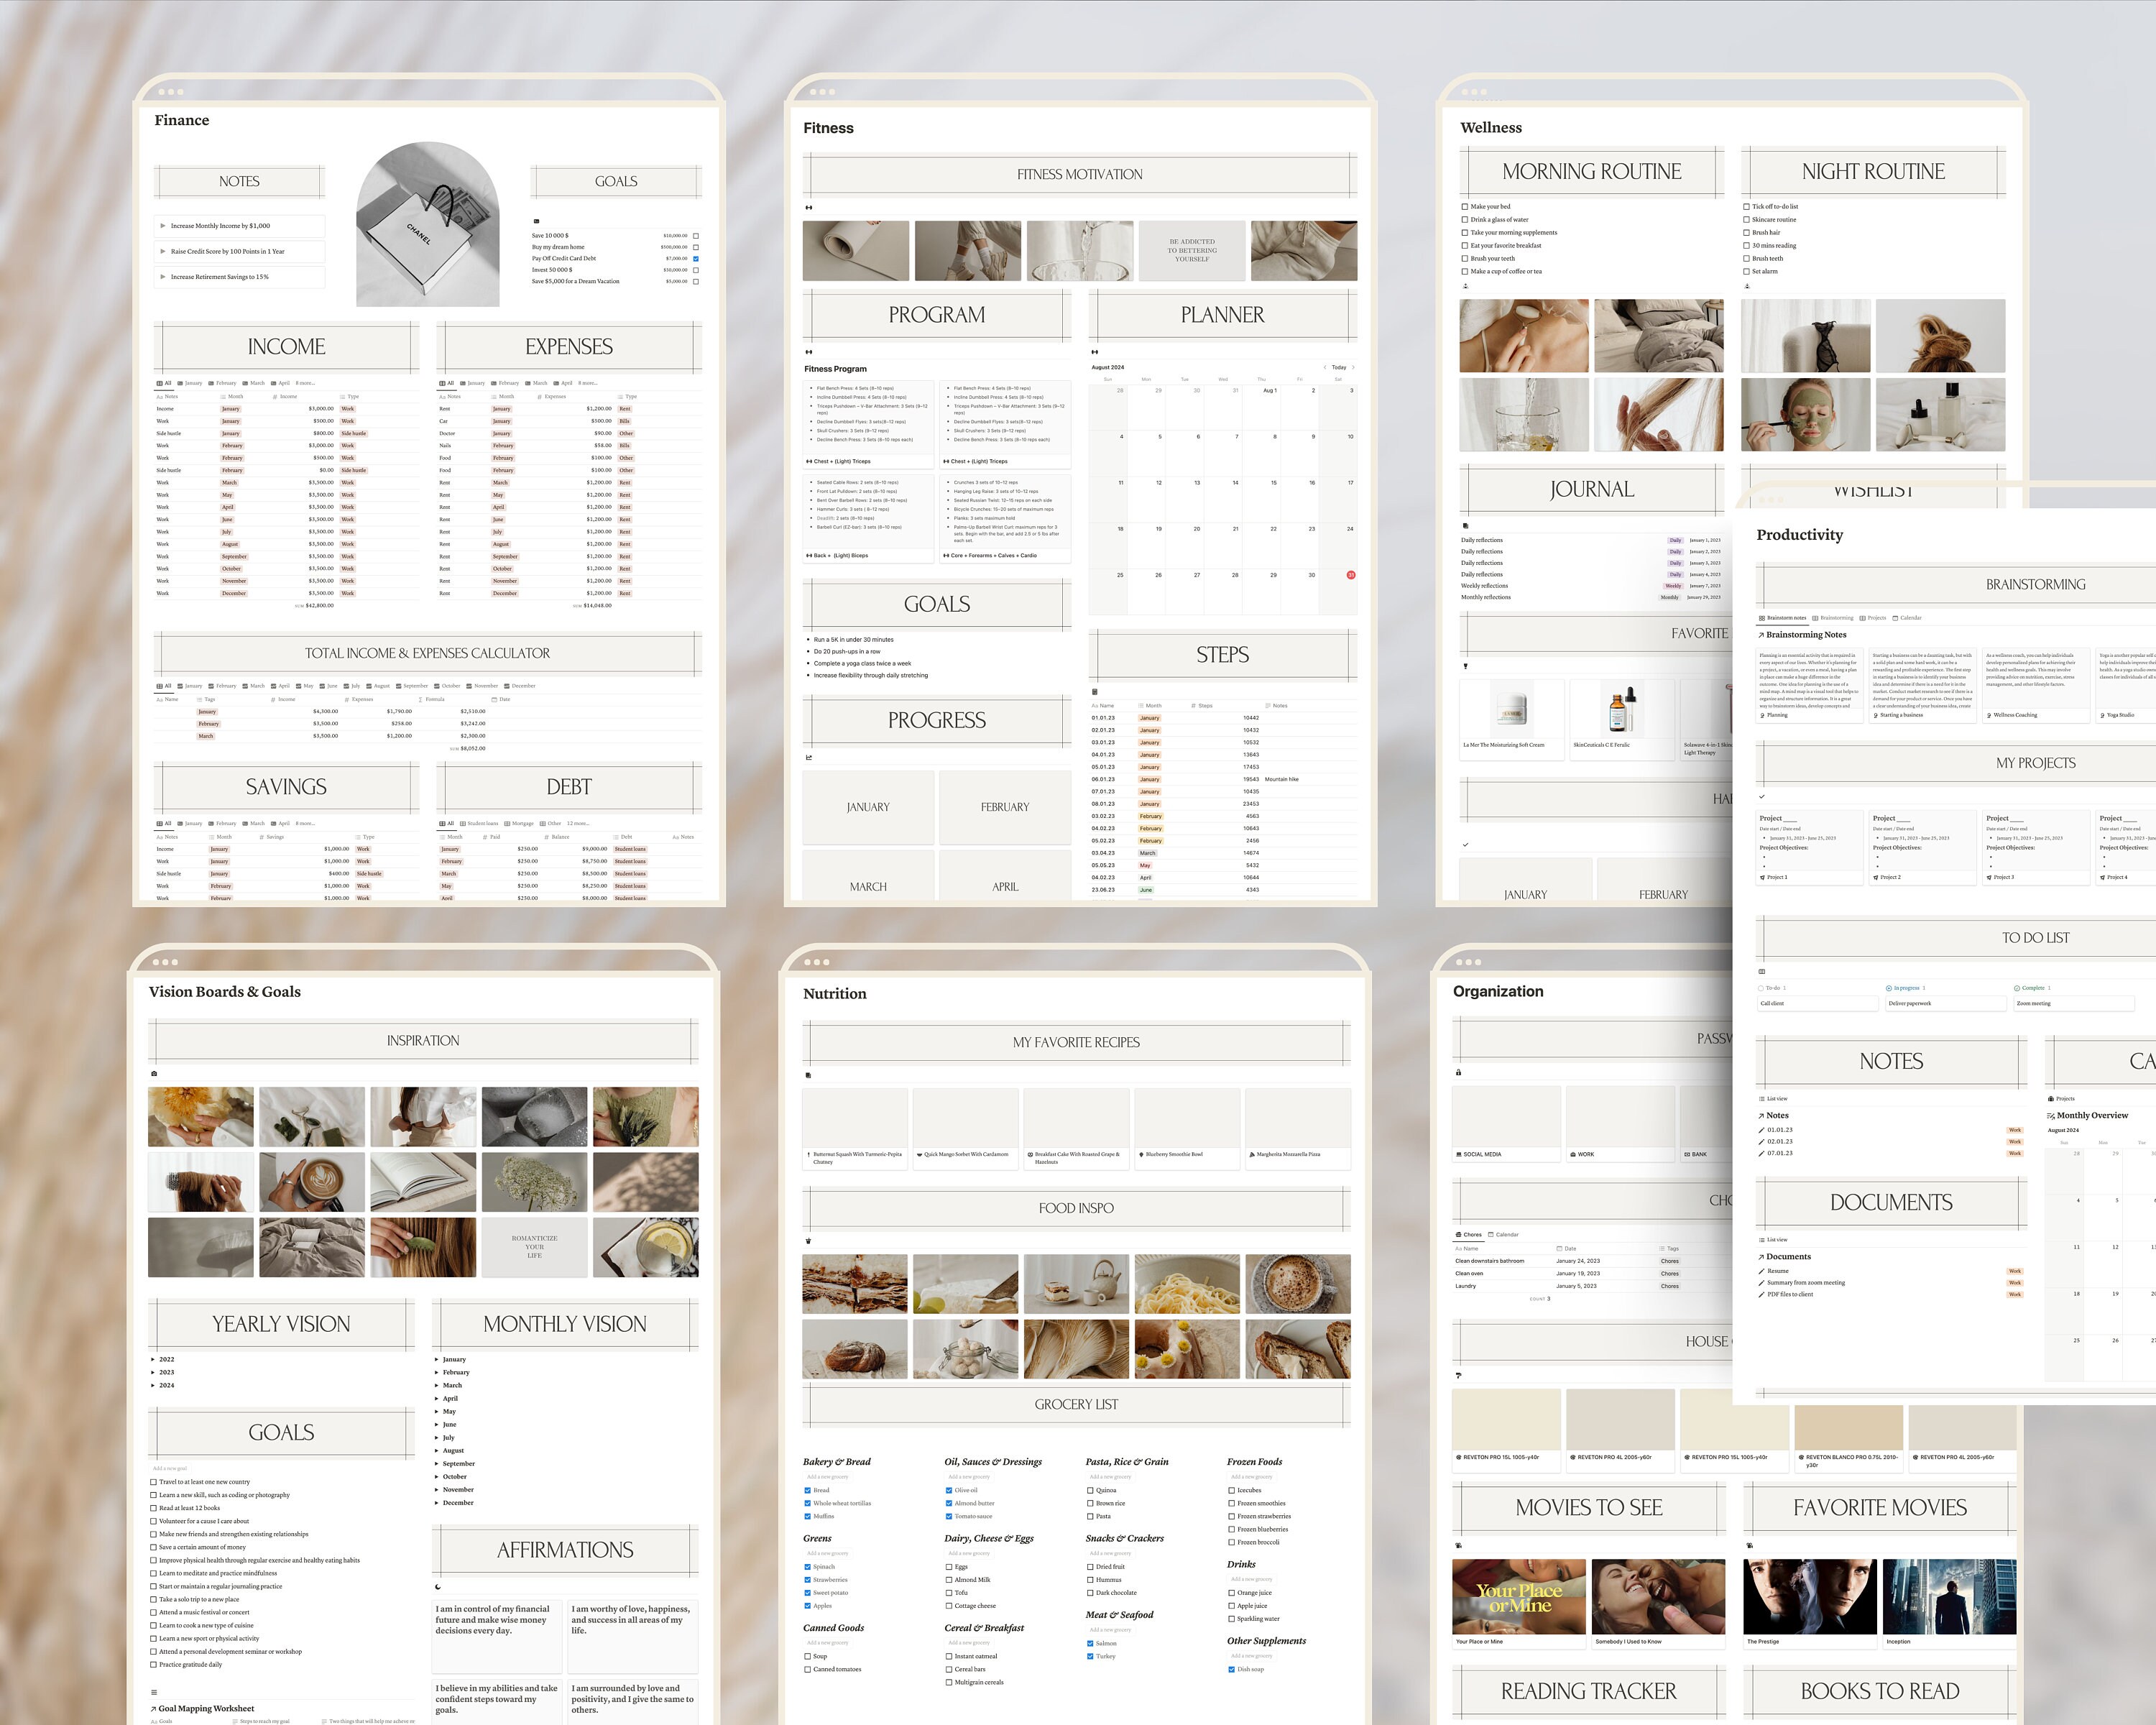Viewport: 2156px width, 1725px height.
Task: Switch to the February tab of the Expenses table
Action: tap(508, 383)
